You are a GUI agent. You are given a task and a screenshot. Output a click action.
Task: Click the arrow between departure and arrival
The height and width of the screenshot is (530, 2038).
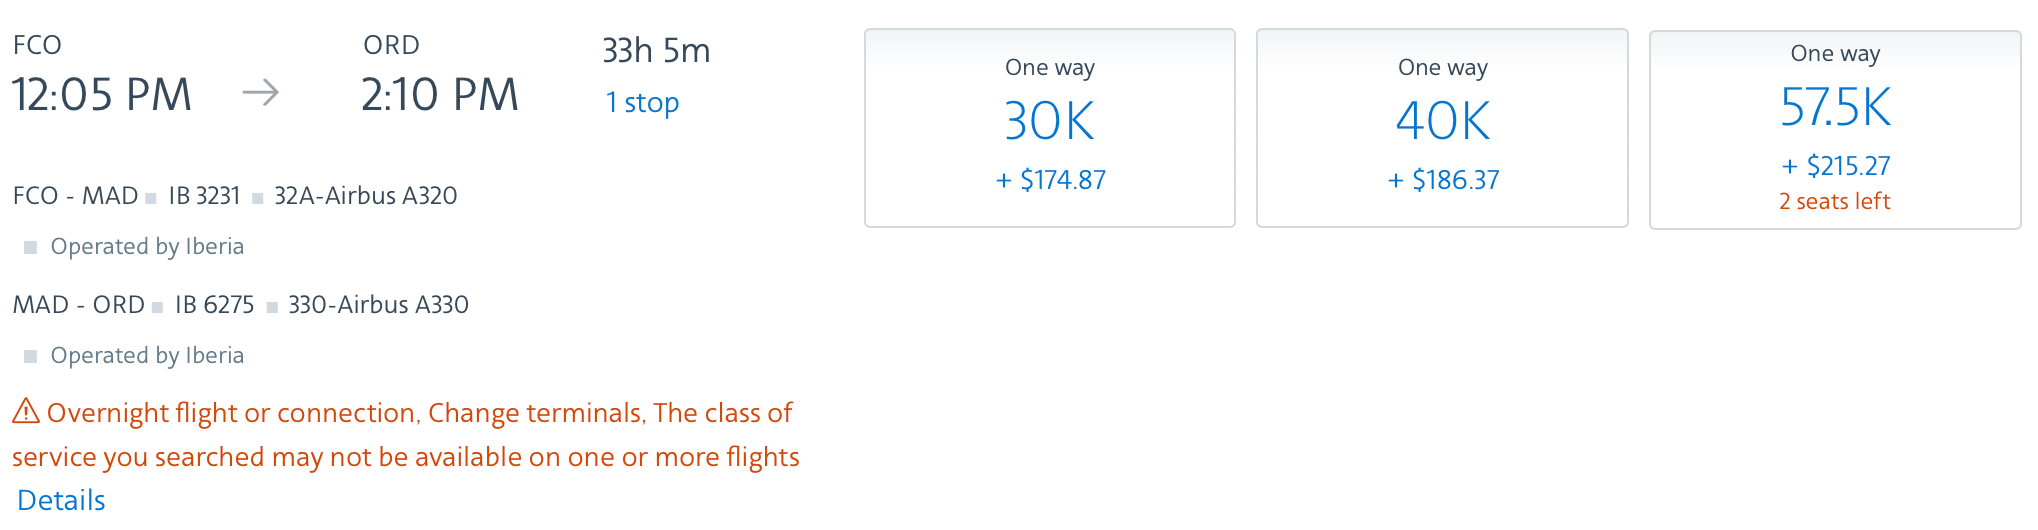pos(261,93)
